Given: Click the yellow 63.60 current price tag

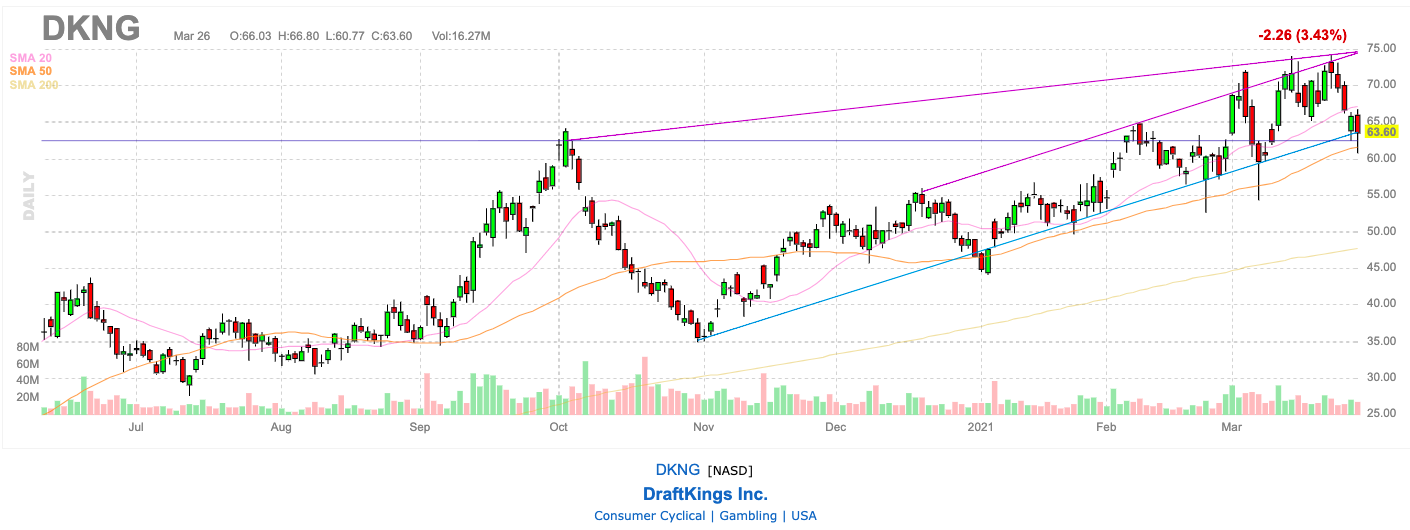Looking at the screenshot, I should 1380,132.
